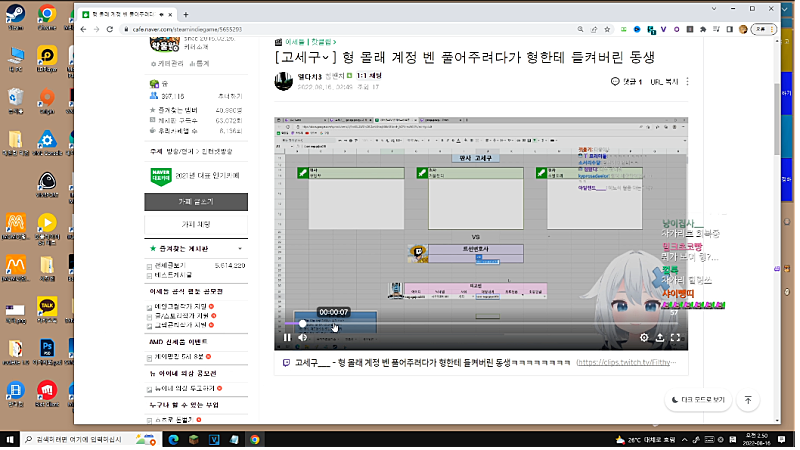The image size is (800, 450).
Task: Click the purple circle extension icon
Action: click(677, 30)
